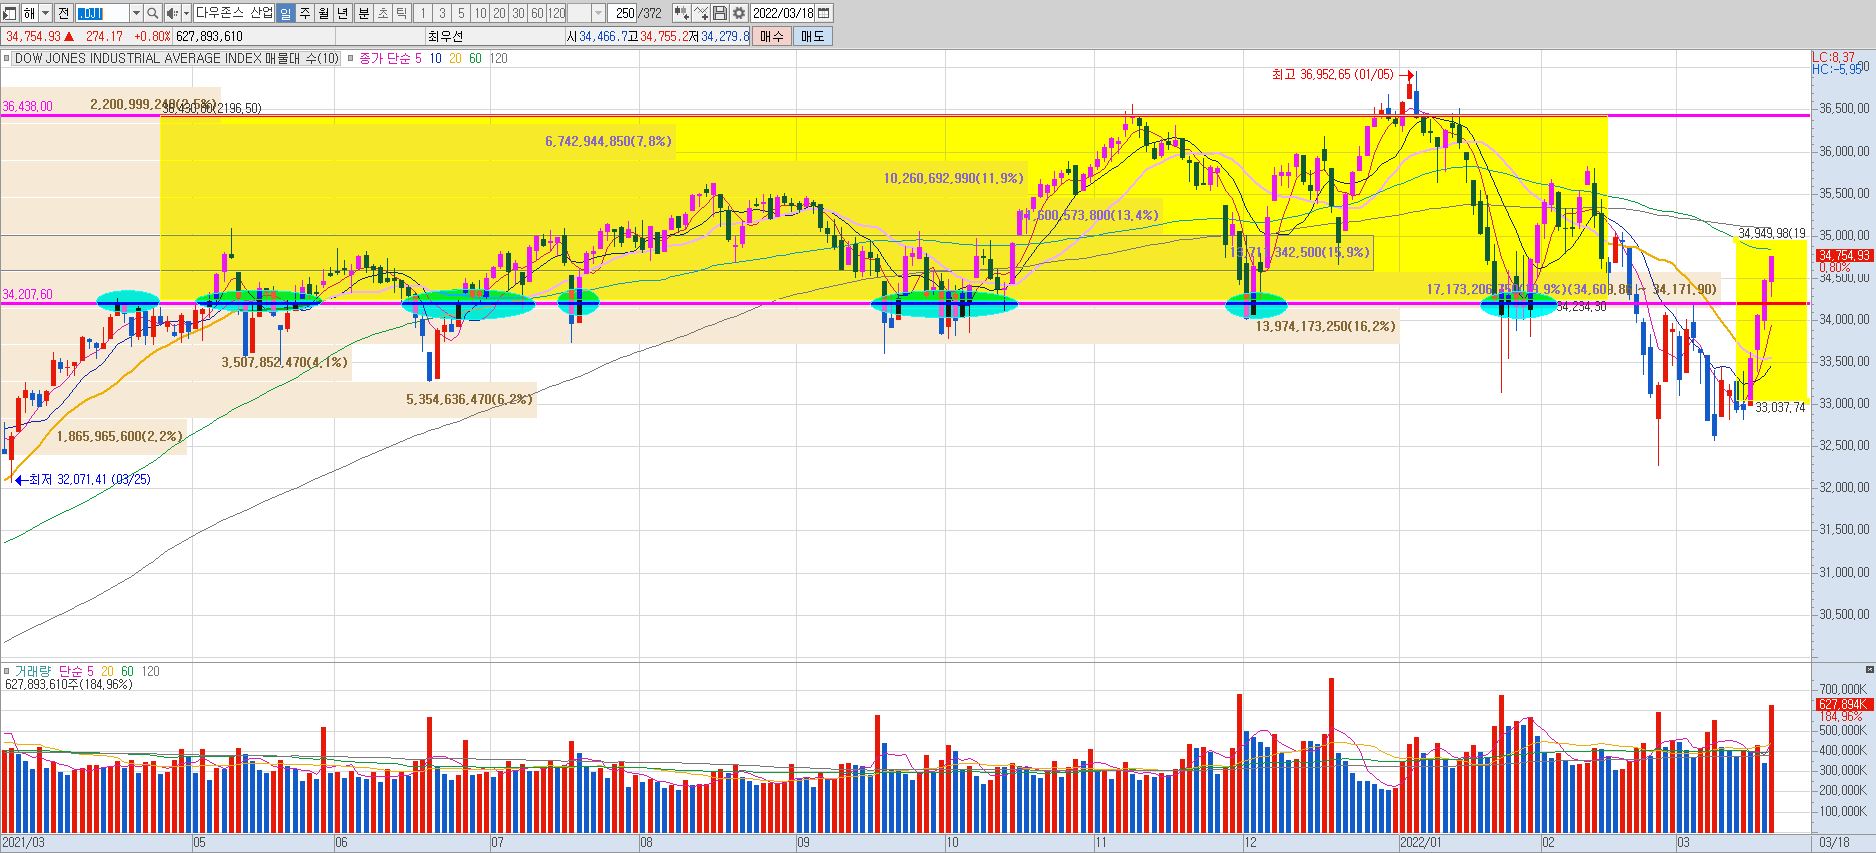The width and height of the screenshot is (1876, 853).
Task: Click the current price 34,754.93 in quote bar
Action: pos(33,36)
